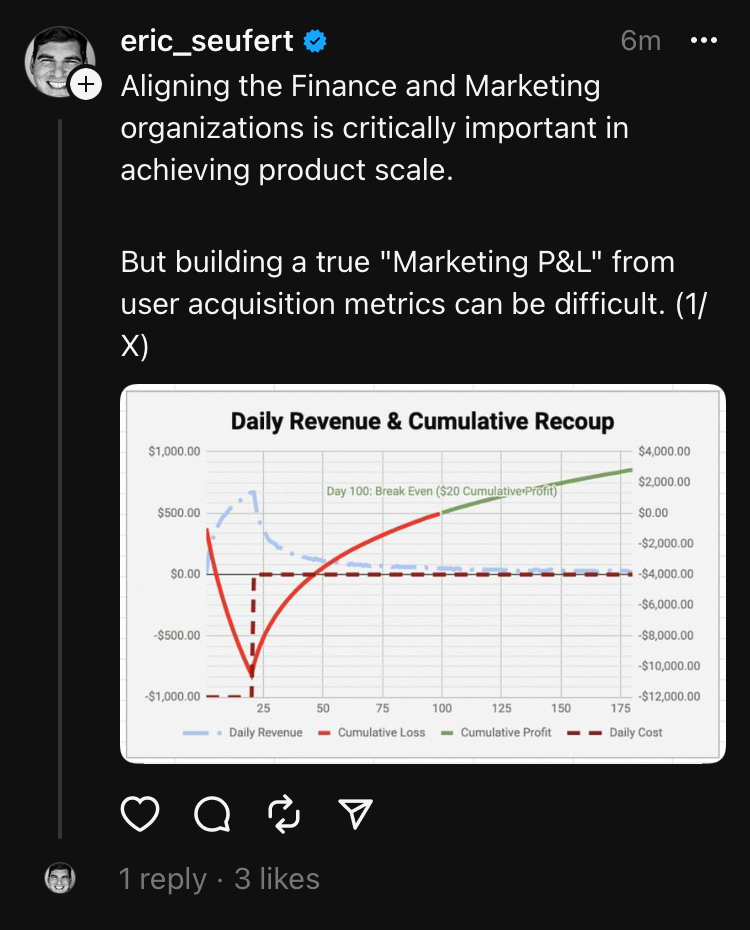Open Daily Revenue chart image
This screenshot has width=750, height=930.
(x=423, y=574)
